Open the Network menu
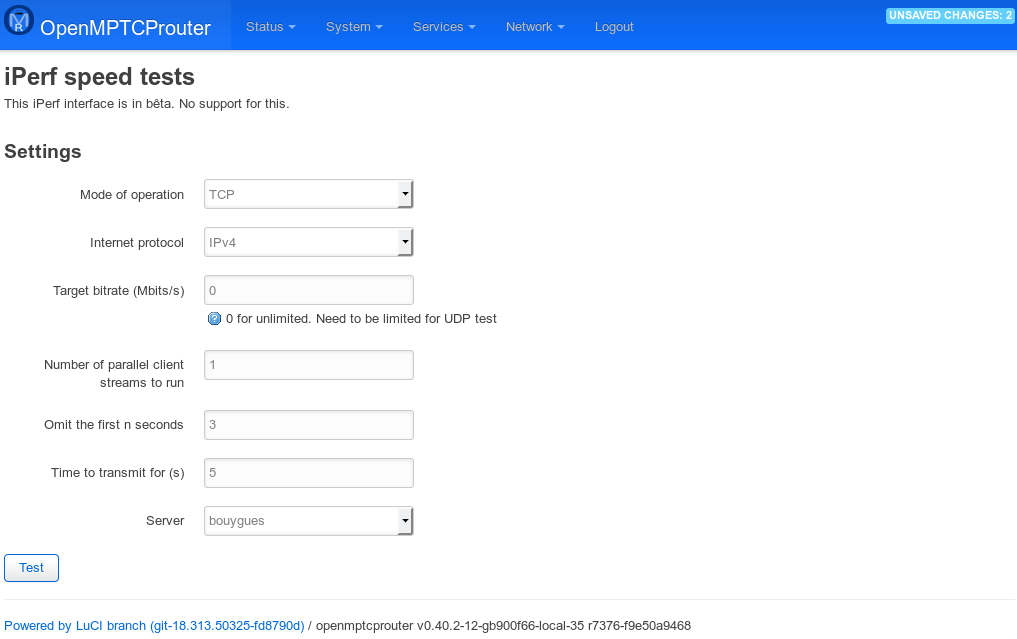The width and height of the screenshot is (1017, 639). click(535, 27)
